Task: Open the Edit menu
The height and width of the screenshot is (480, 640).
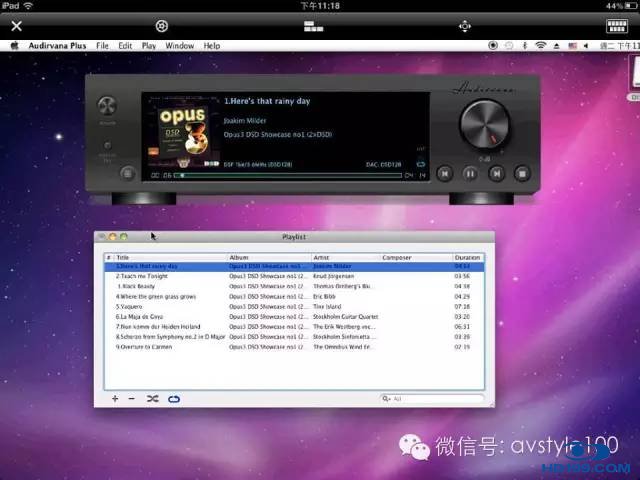Action: point(125,46)
